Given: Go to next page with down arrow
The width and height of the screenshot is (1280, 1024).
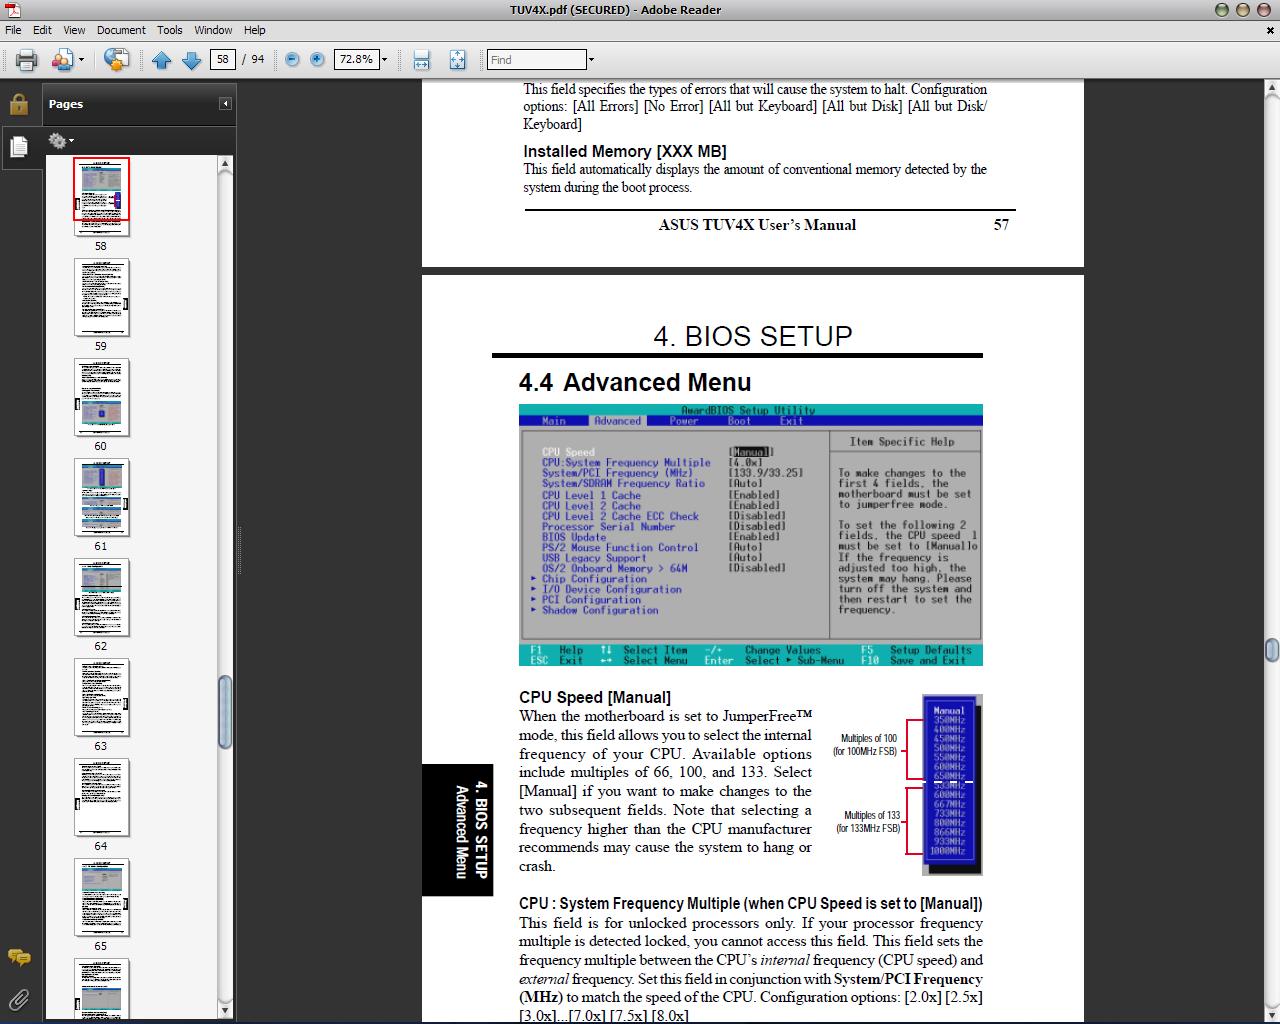Looking at the screenshot, I should tap(192, 60).
